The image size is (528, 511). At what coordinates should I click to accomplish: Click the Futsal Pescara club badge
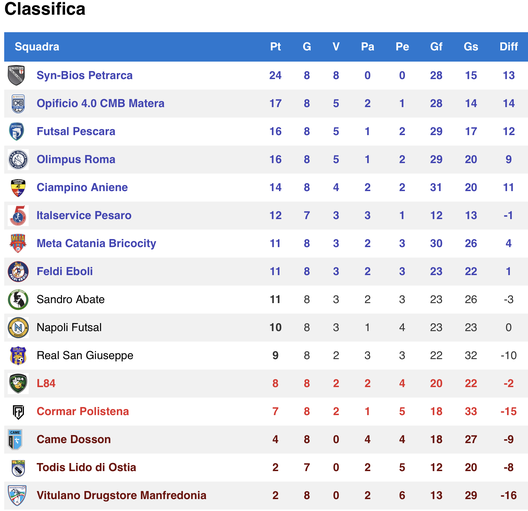pos(17,132)
